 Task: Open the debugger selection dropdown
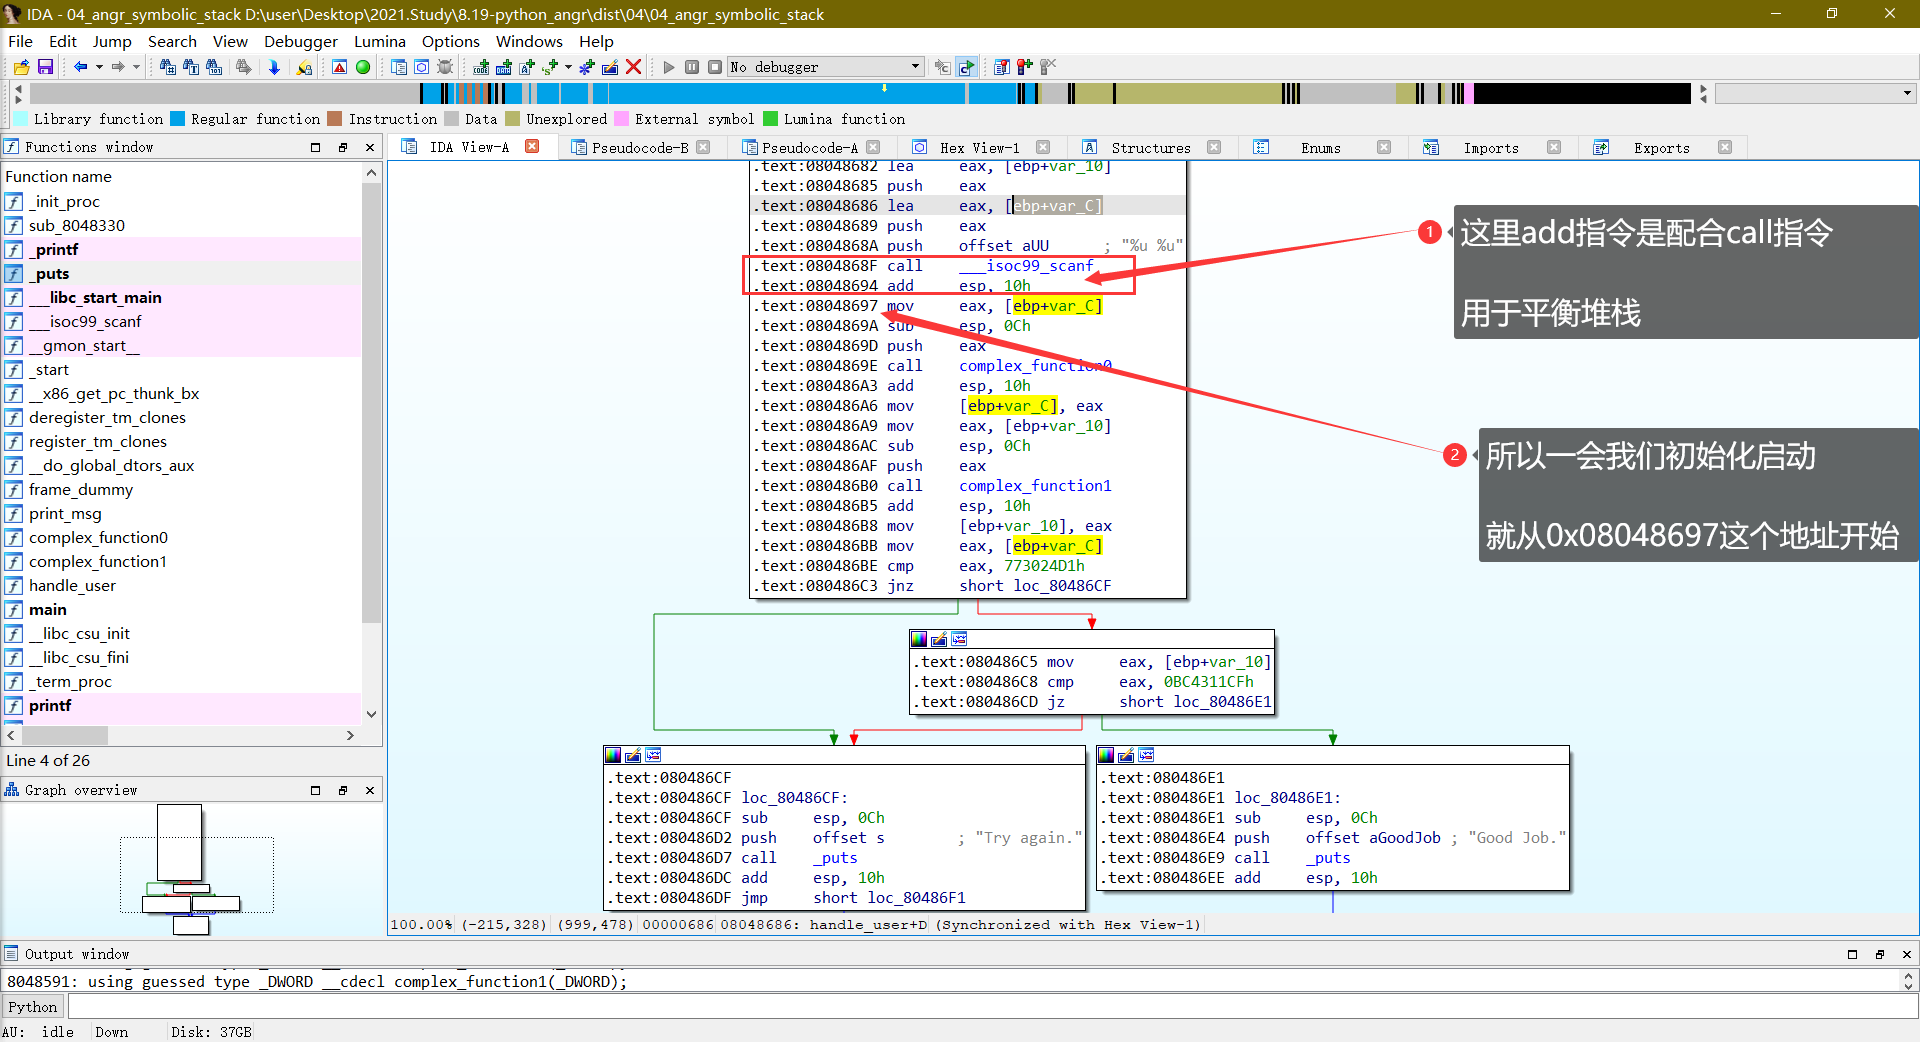pos(825,67)
